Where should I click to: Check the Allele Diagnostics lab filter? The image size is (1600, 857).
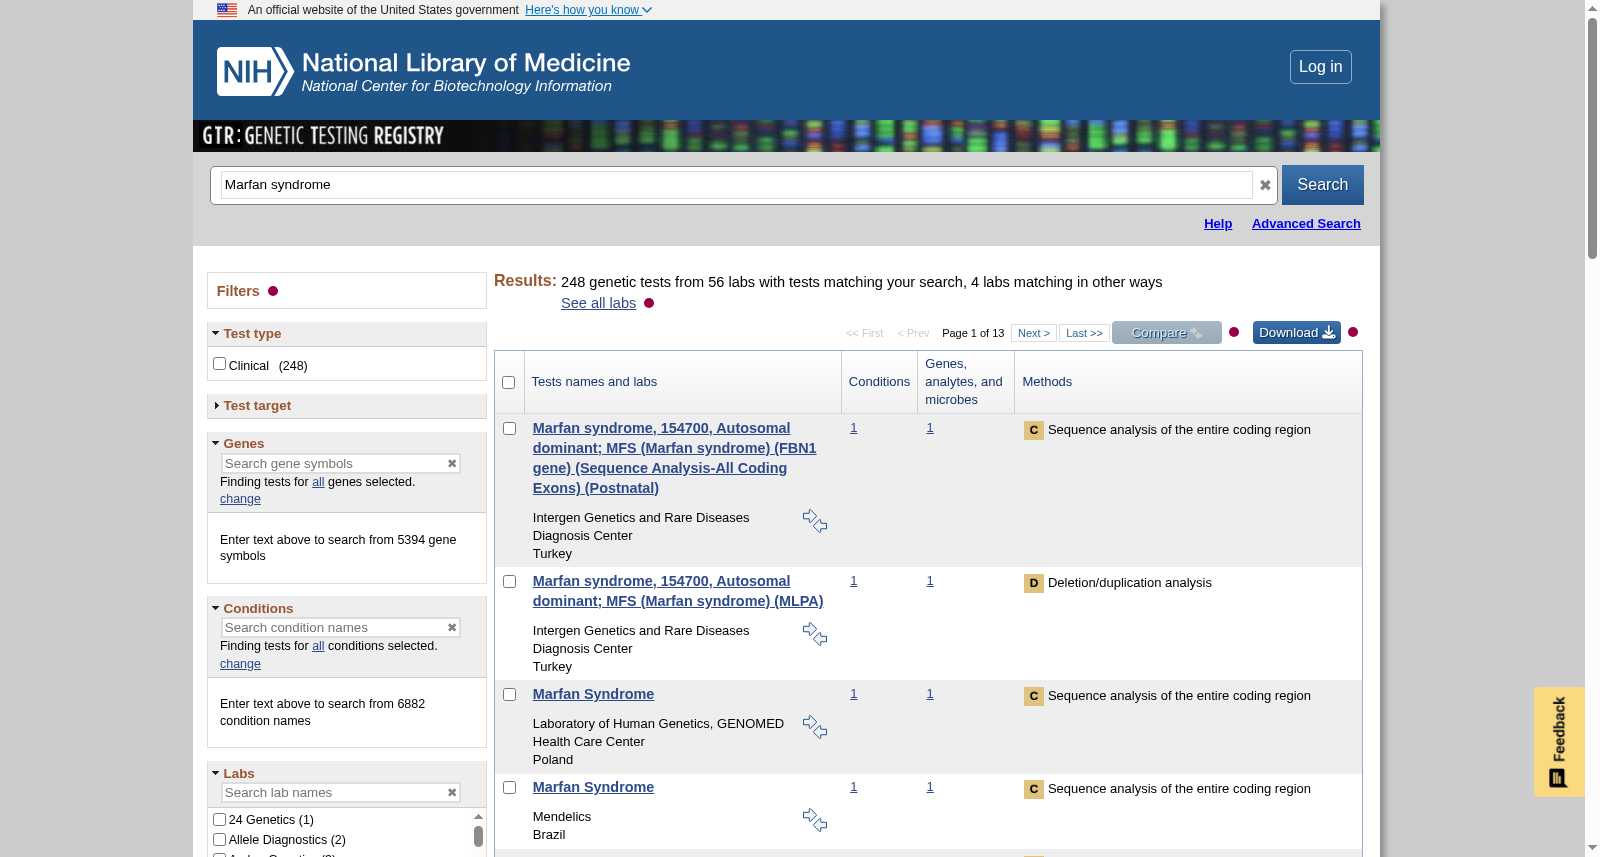[219, 839]
